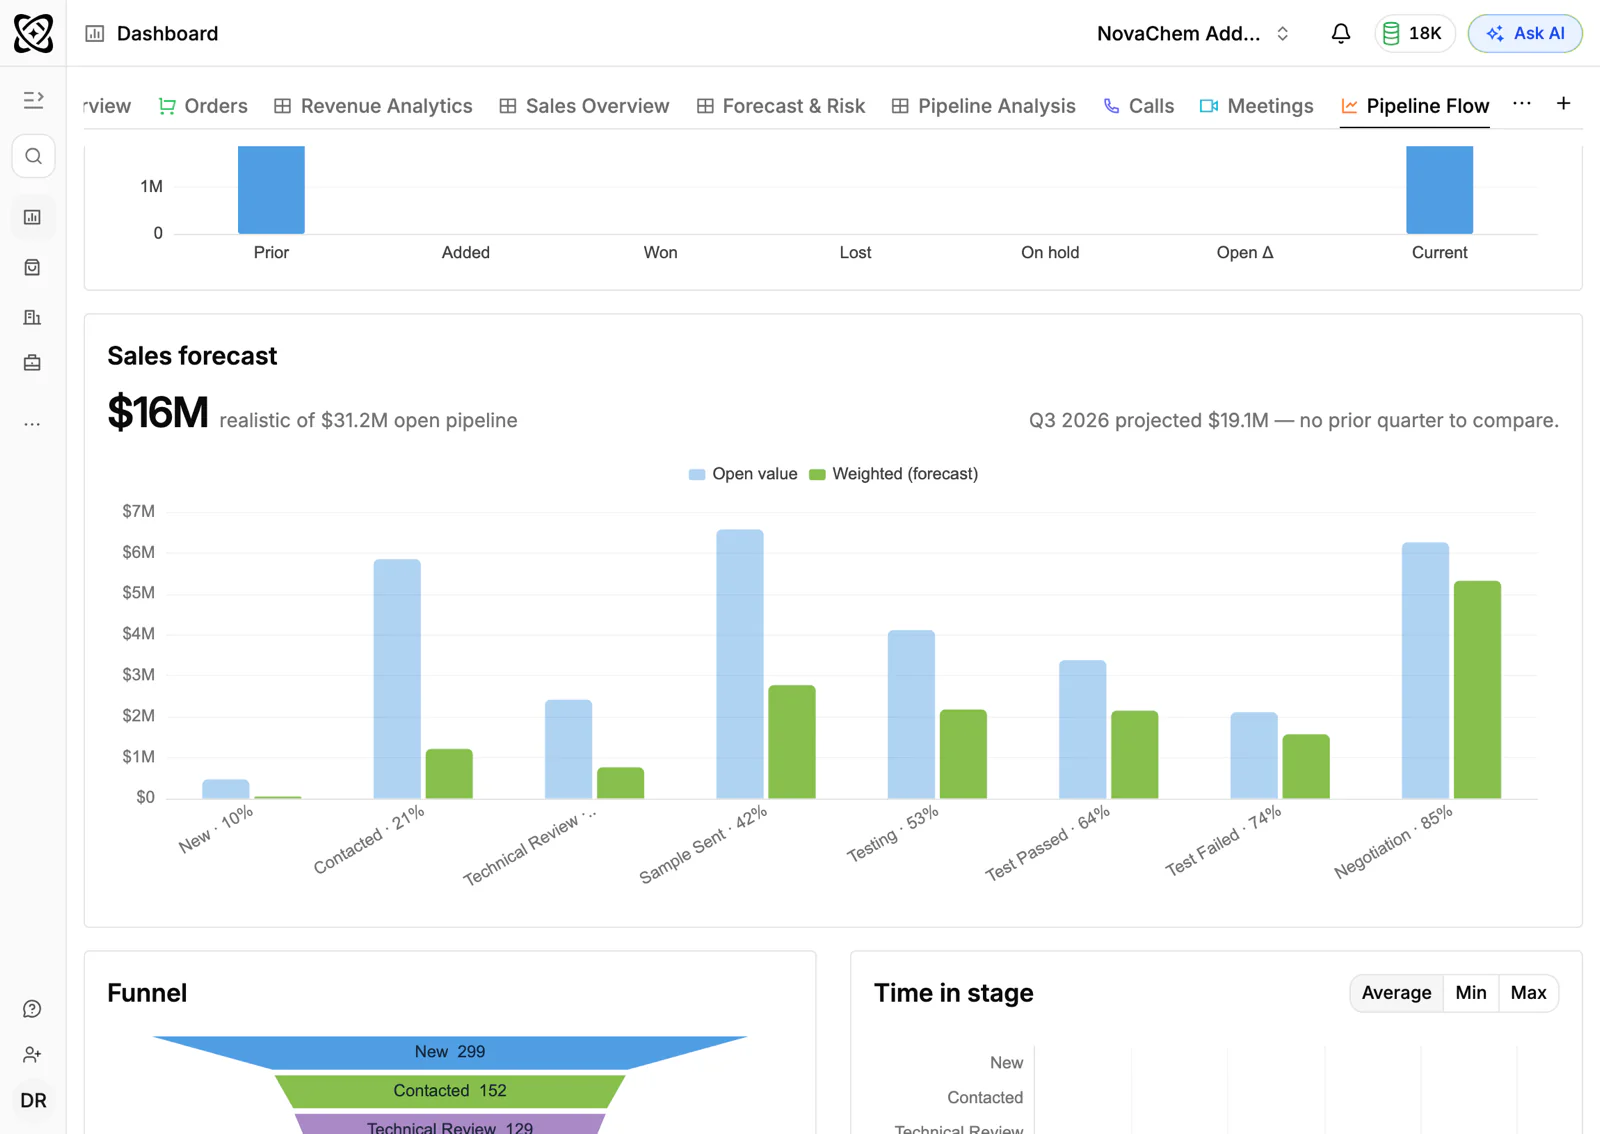Click the invite user icon
Viewport: 1600px width, 1134px height.
coord(33,1054)
